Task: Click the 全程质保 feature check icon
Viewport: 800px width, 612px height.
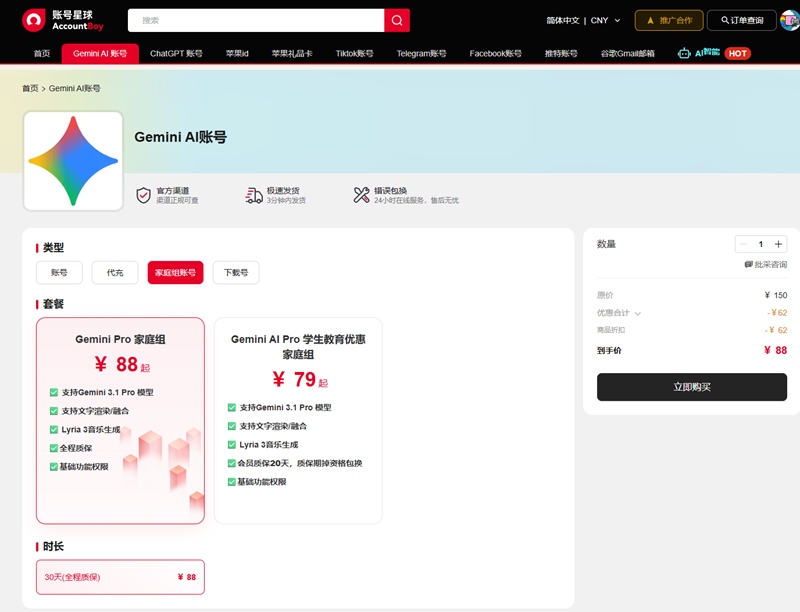Action: [54, 448]
